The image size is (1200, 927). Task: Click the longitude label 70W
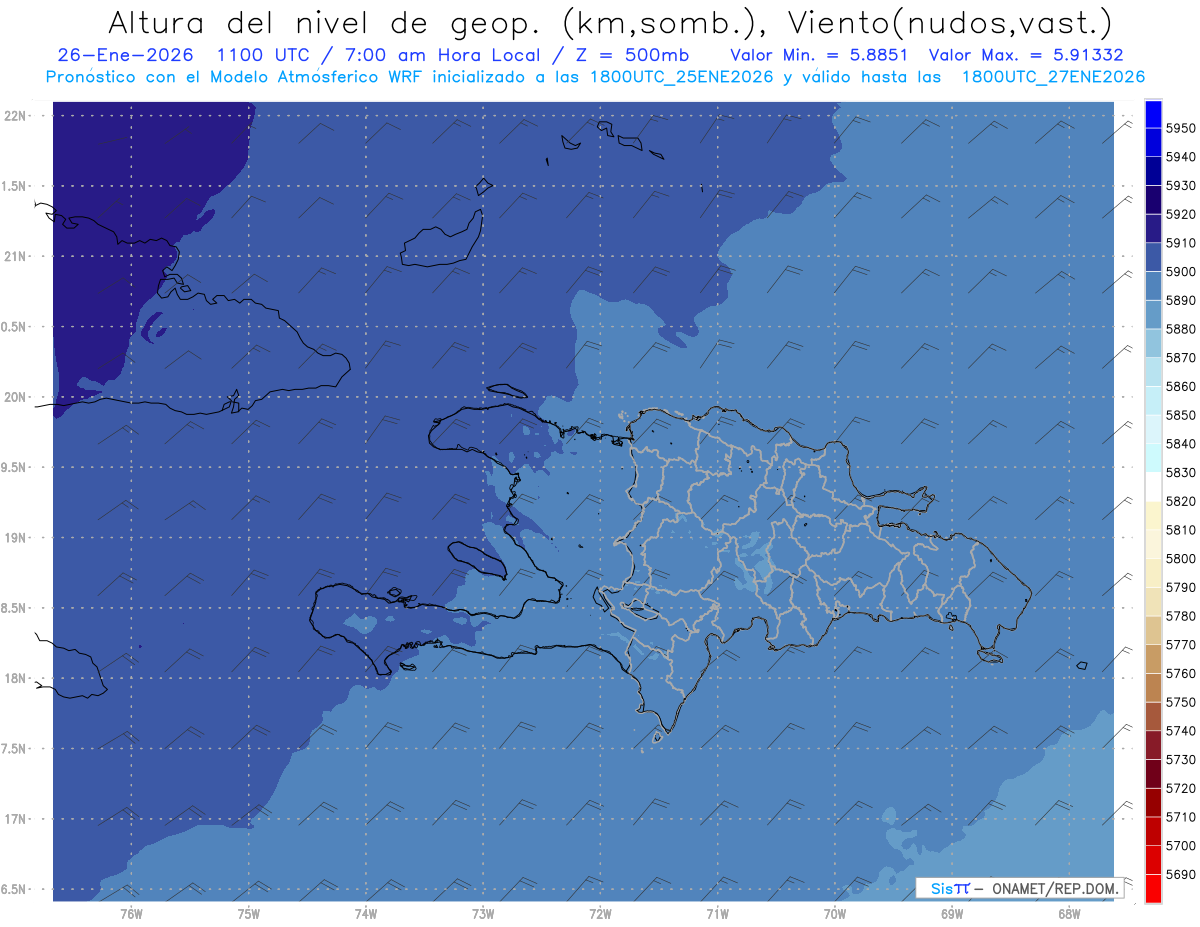pyautogui.click(x=835, y=914)
